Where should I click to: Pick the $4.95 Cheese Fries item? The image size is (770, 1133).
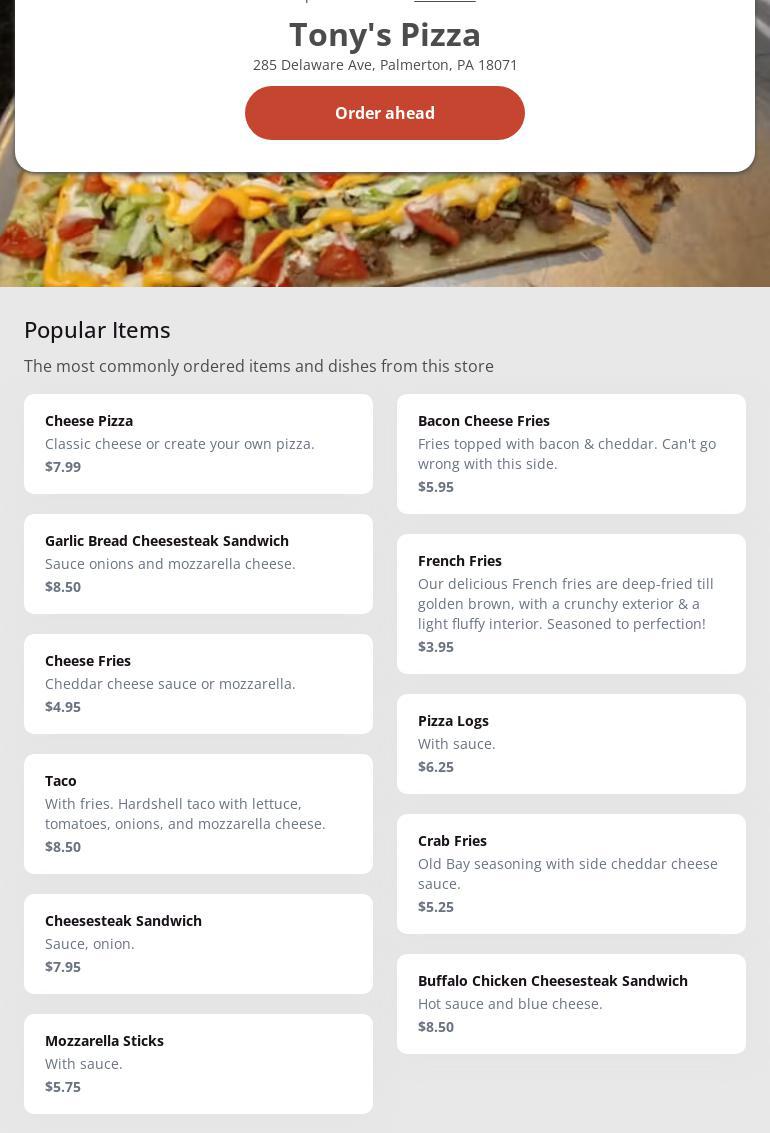(198, 683)
